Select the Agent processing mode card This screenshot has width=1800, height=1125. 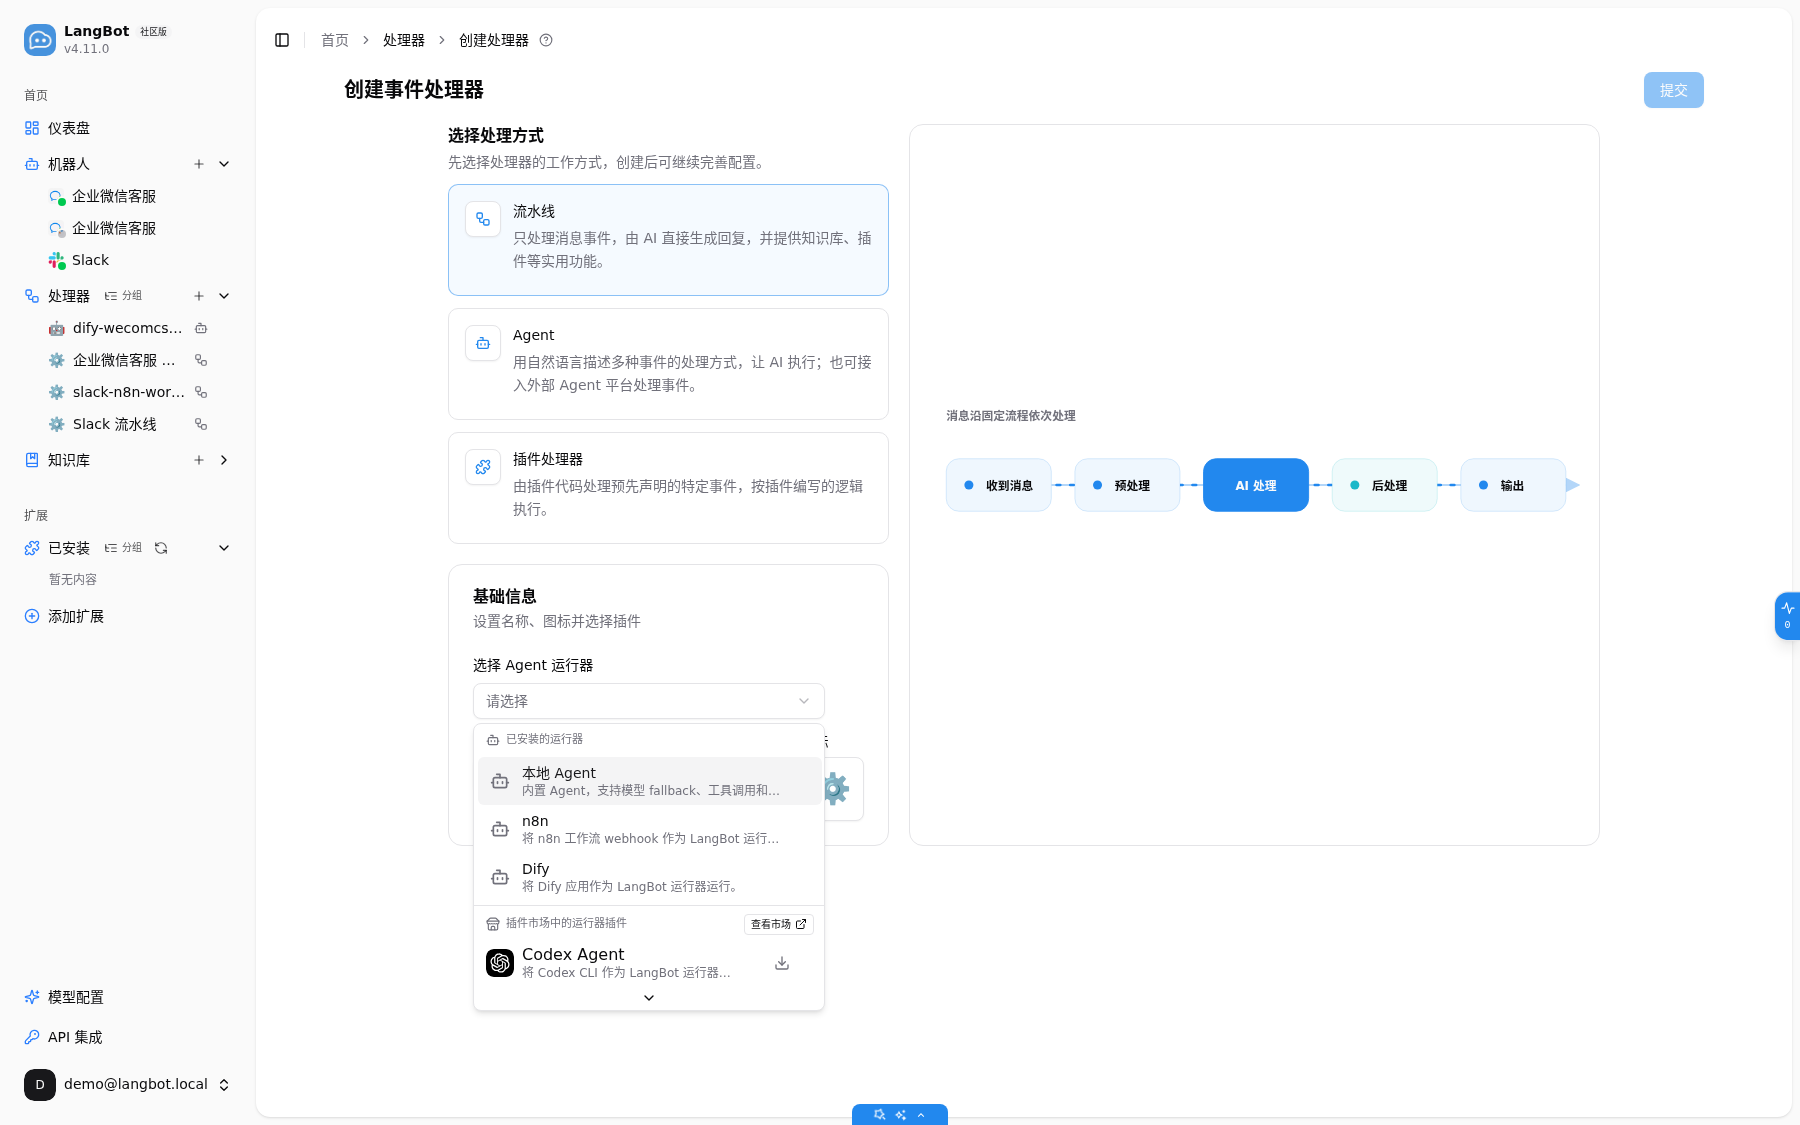click(x=668, y=364)
